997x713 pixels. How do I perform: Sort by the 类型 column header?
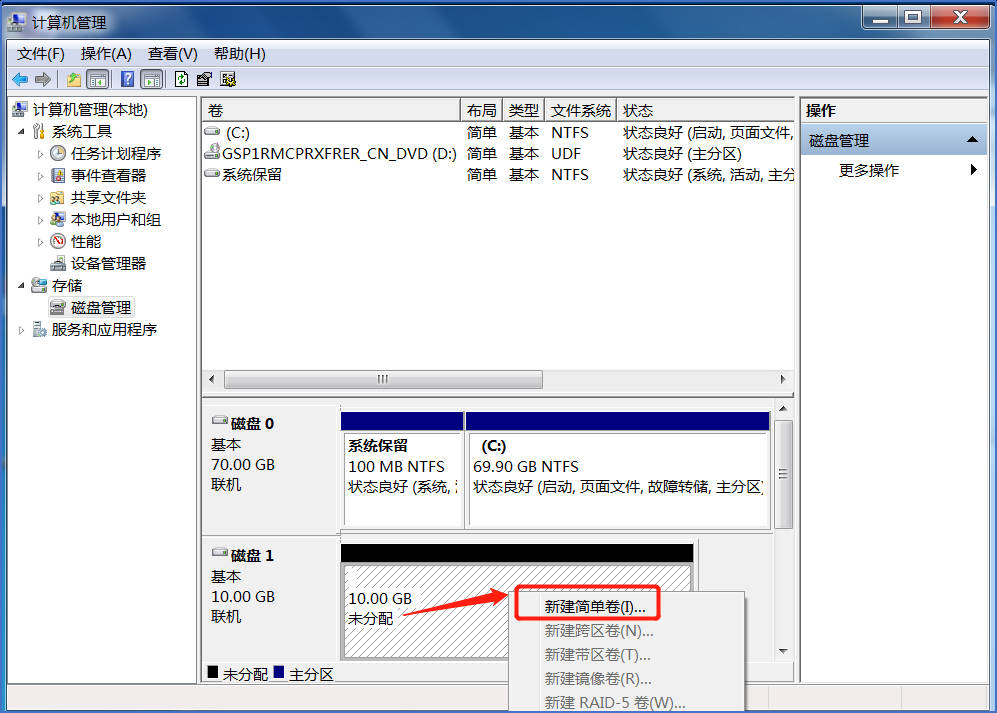point(523,110)
